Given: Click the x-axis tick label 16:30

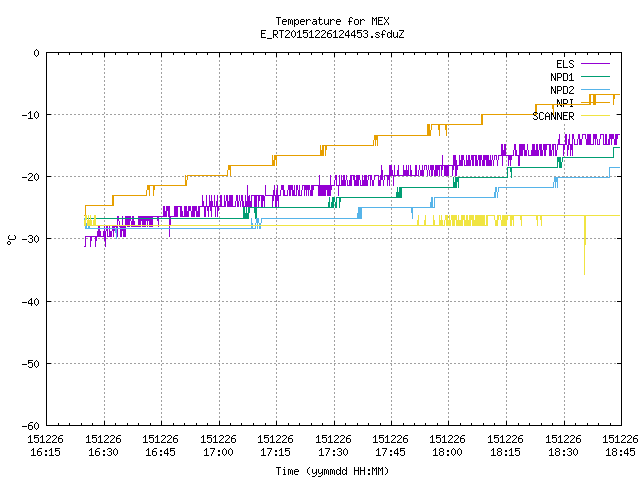Looking at the screenshot, I should (x=103, y=452).
